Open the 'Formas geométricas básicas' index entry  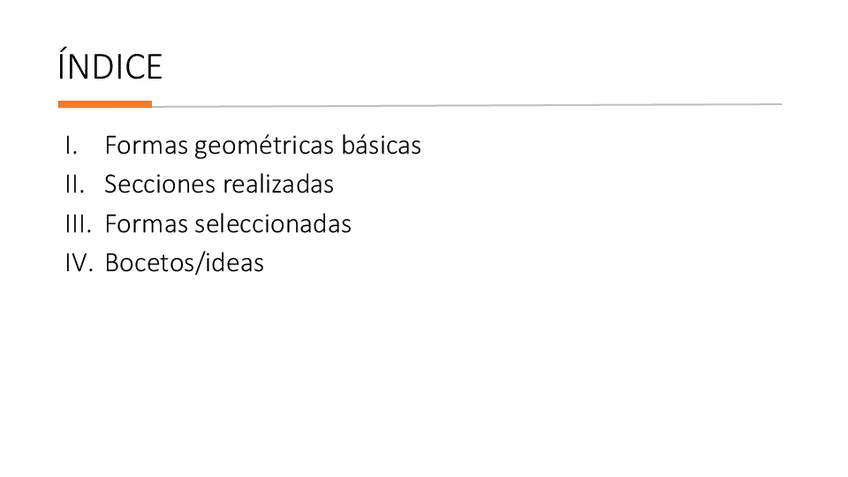(262, 145)
